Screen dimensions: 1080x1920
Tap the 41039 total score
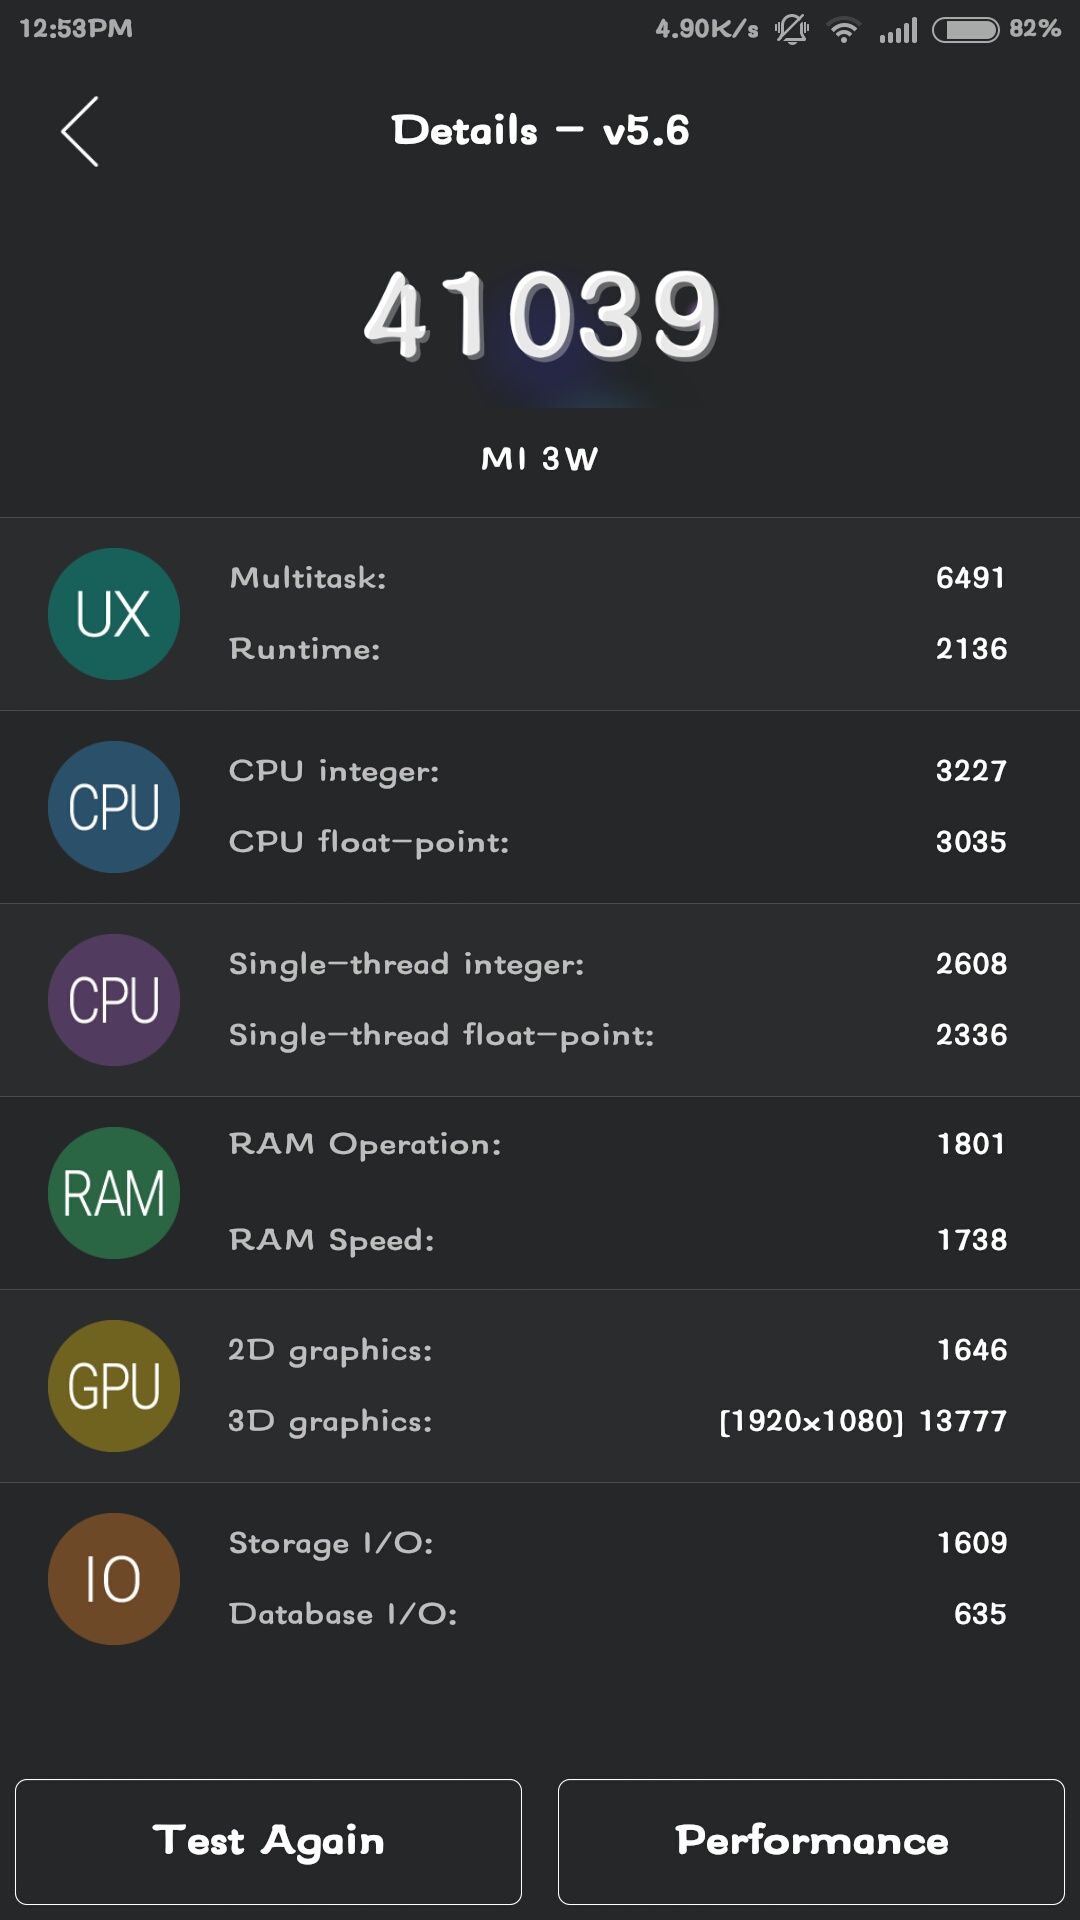[541, 316]
